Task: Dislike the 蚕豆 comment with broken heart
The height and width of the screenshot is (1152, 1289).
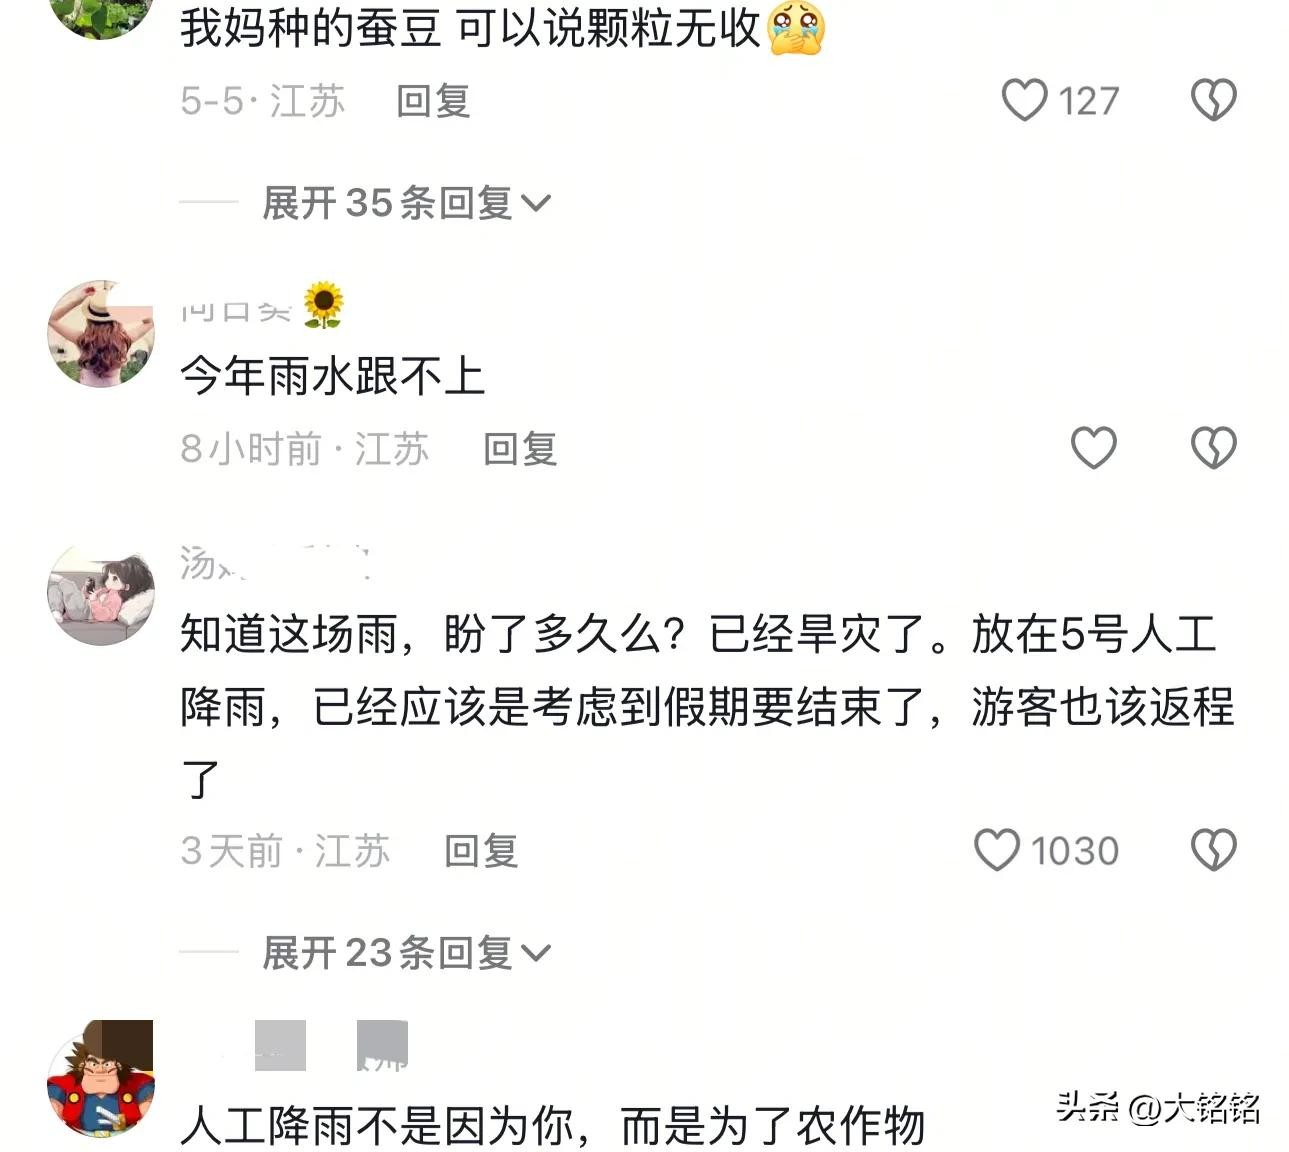Action: pos(1213,100)
